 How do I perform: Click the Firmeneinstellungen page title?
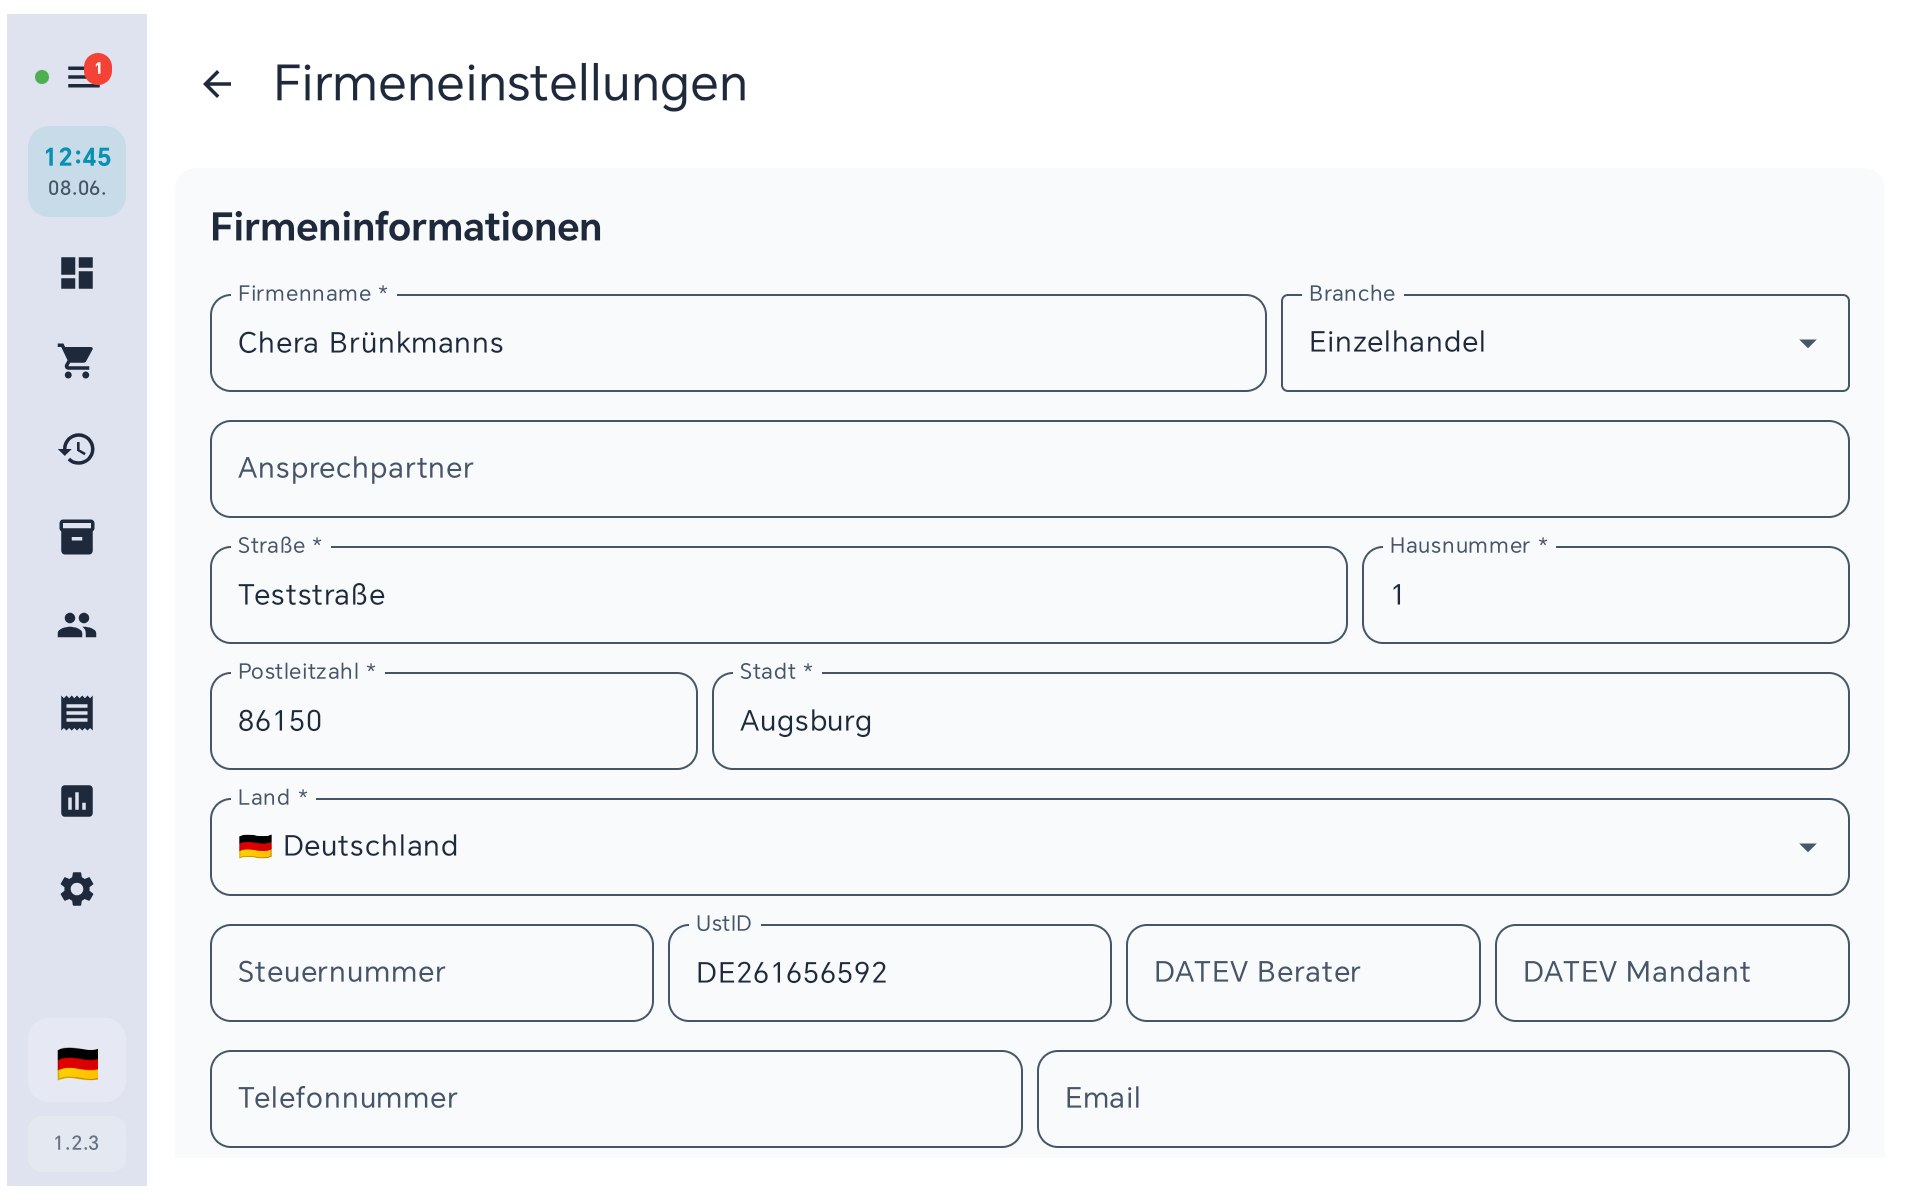(510, 84)
